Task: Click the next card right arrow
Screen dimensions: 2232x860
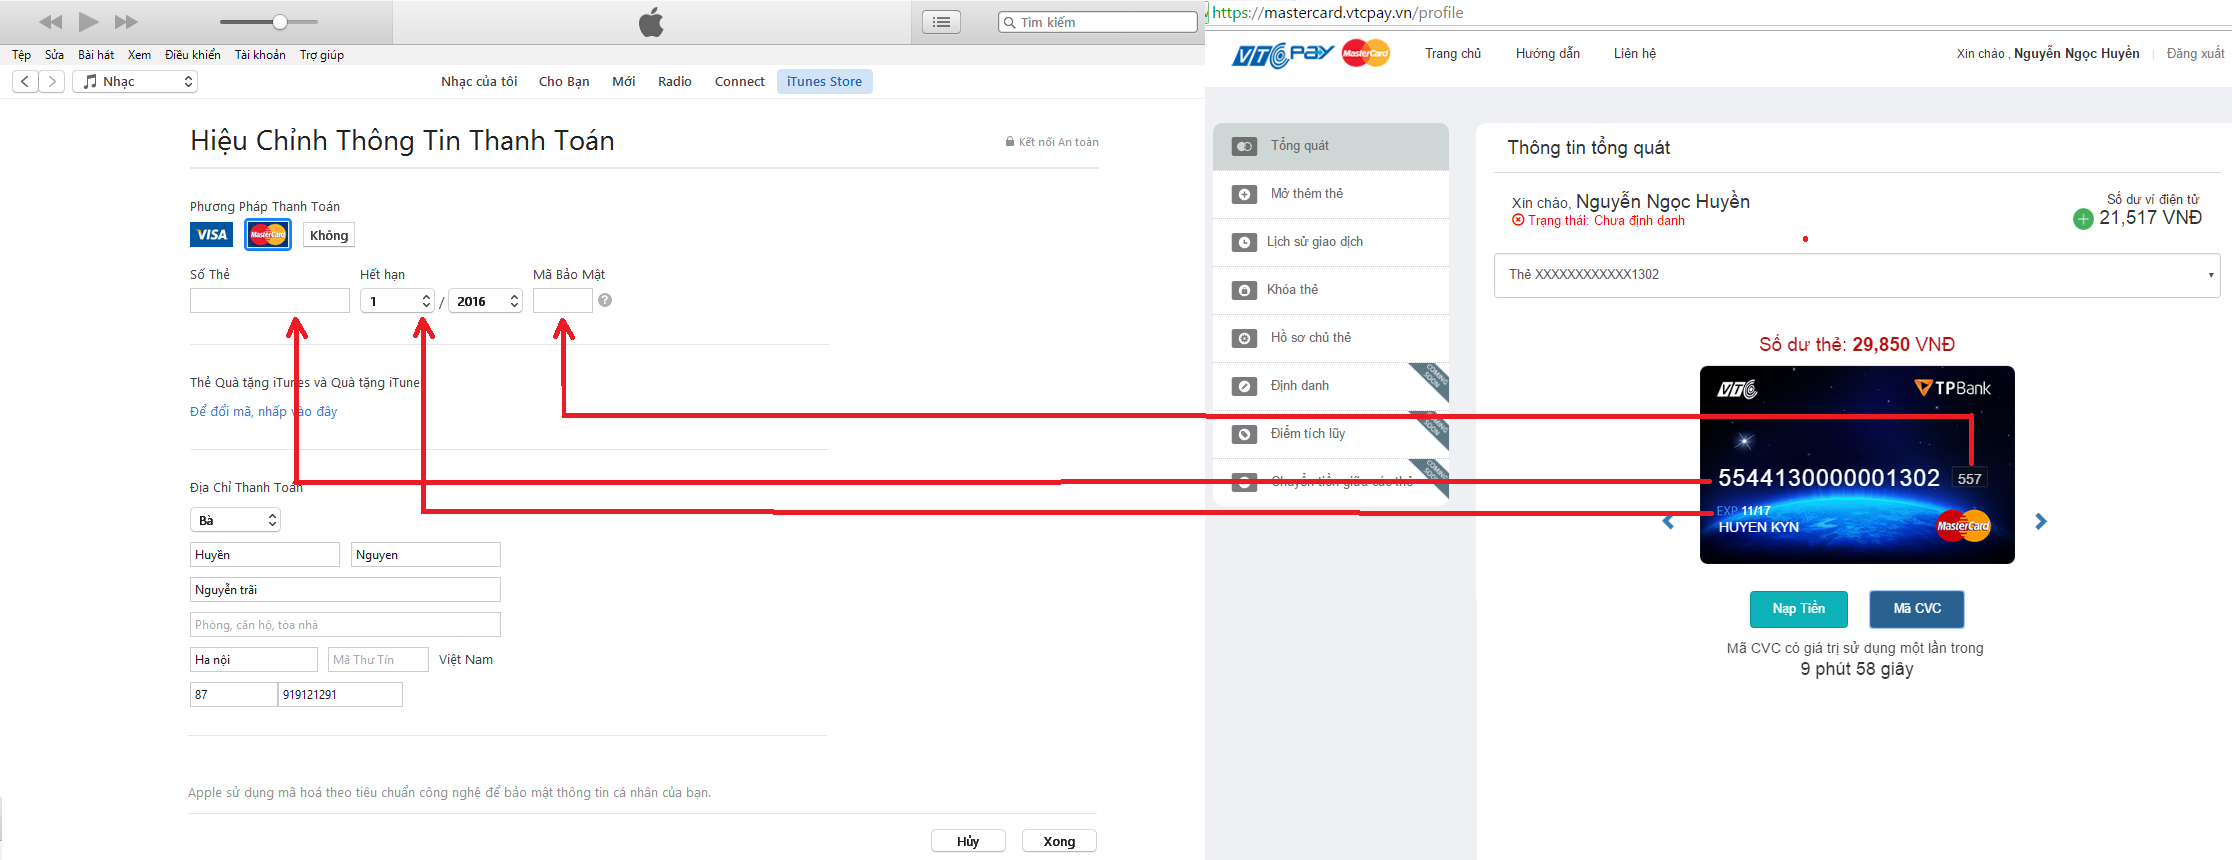Action: [x=2041, y=522]
